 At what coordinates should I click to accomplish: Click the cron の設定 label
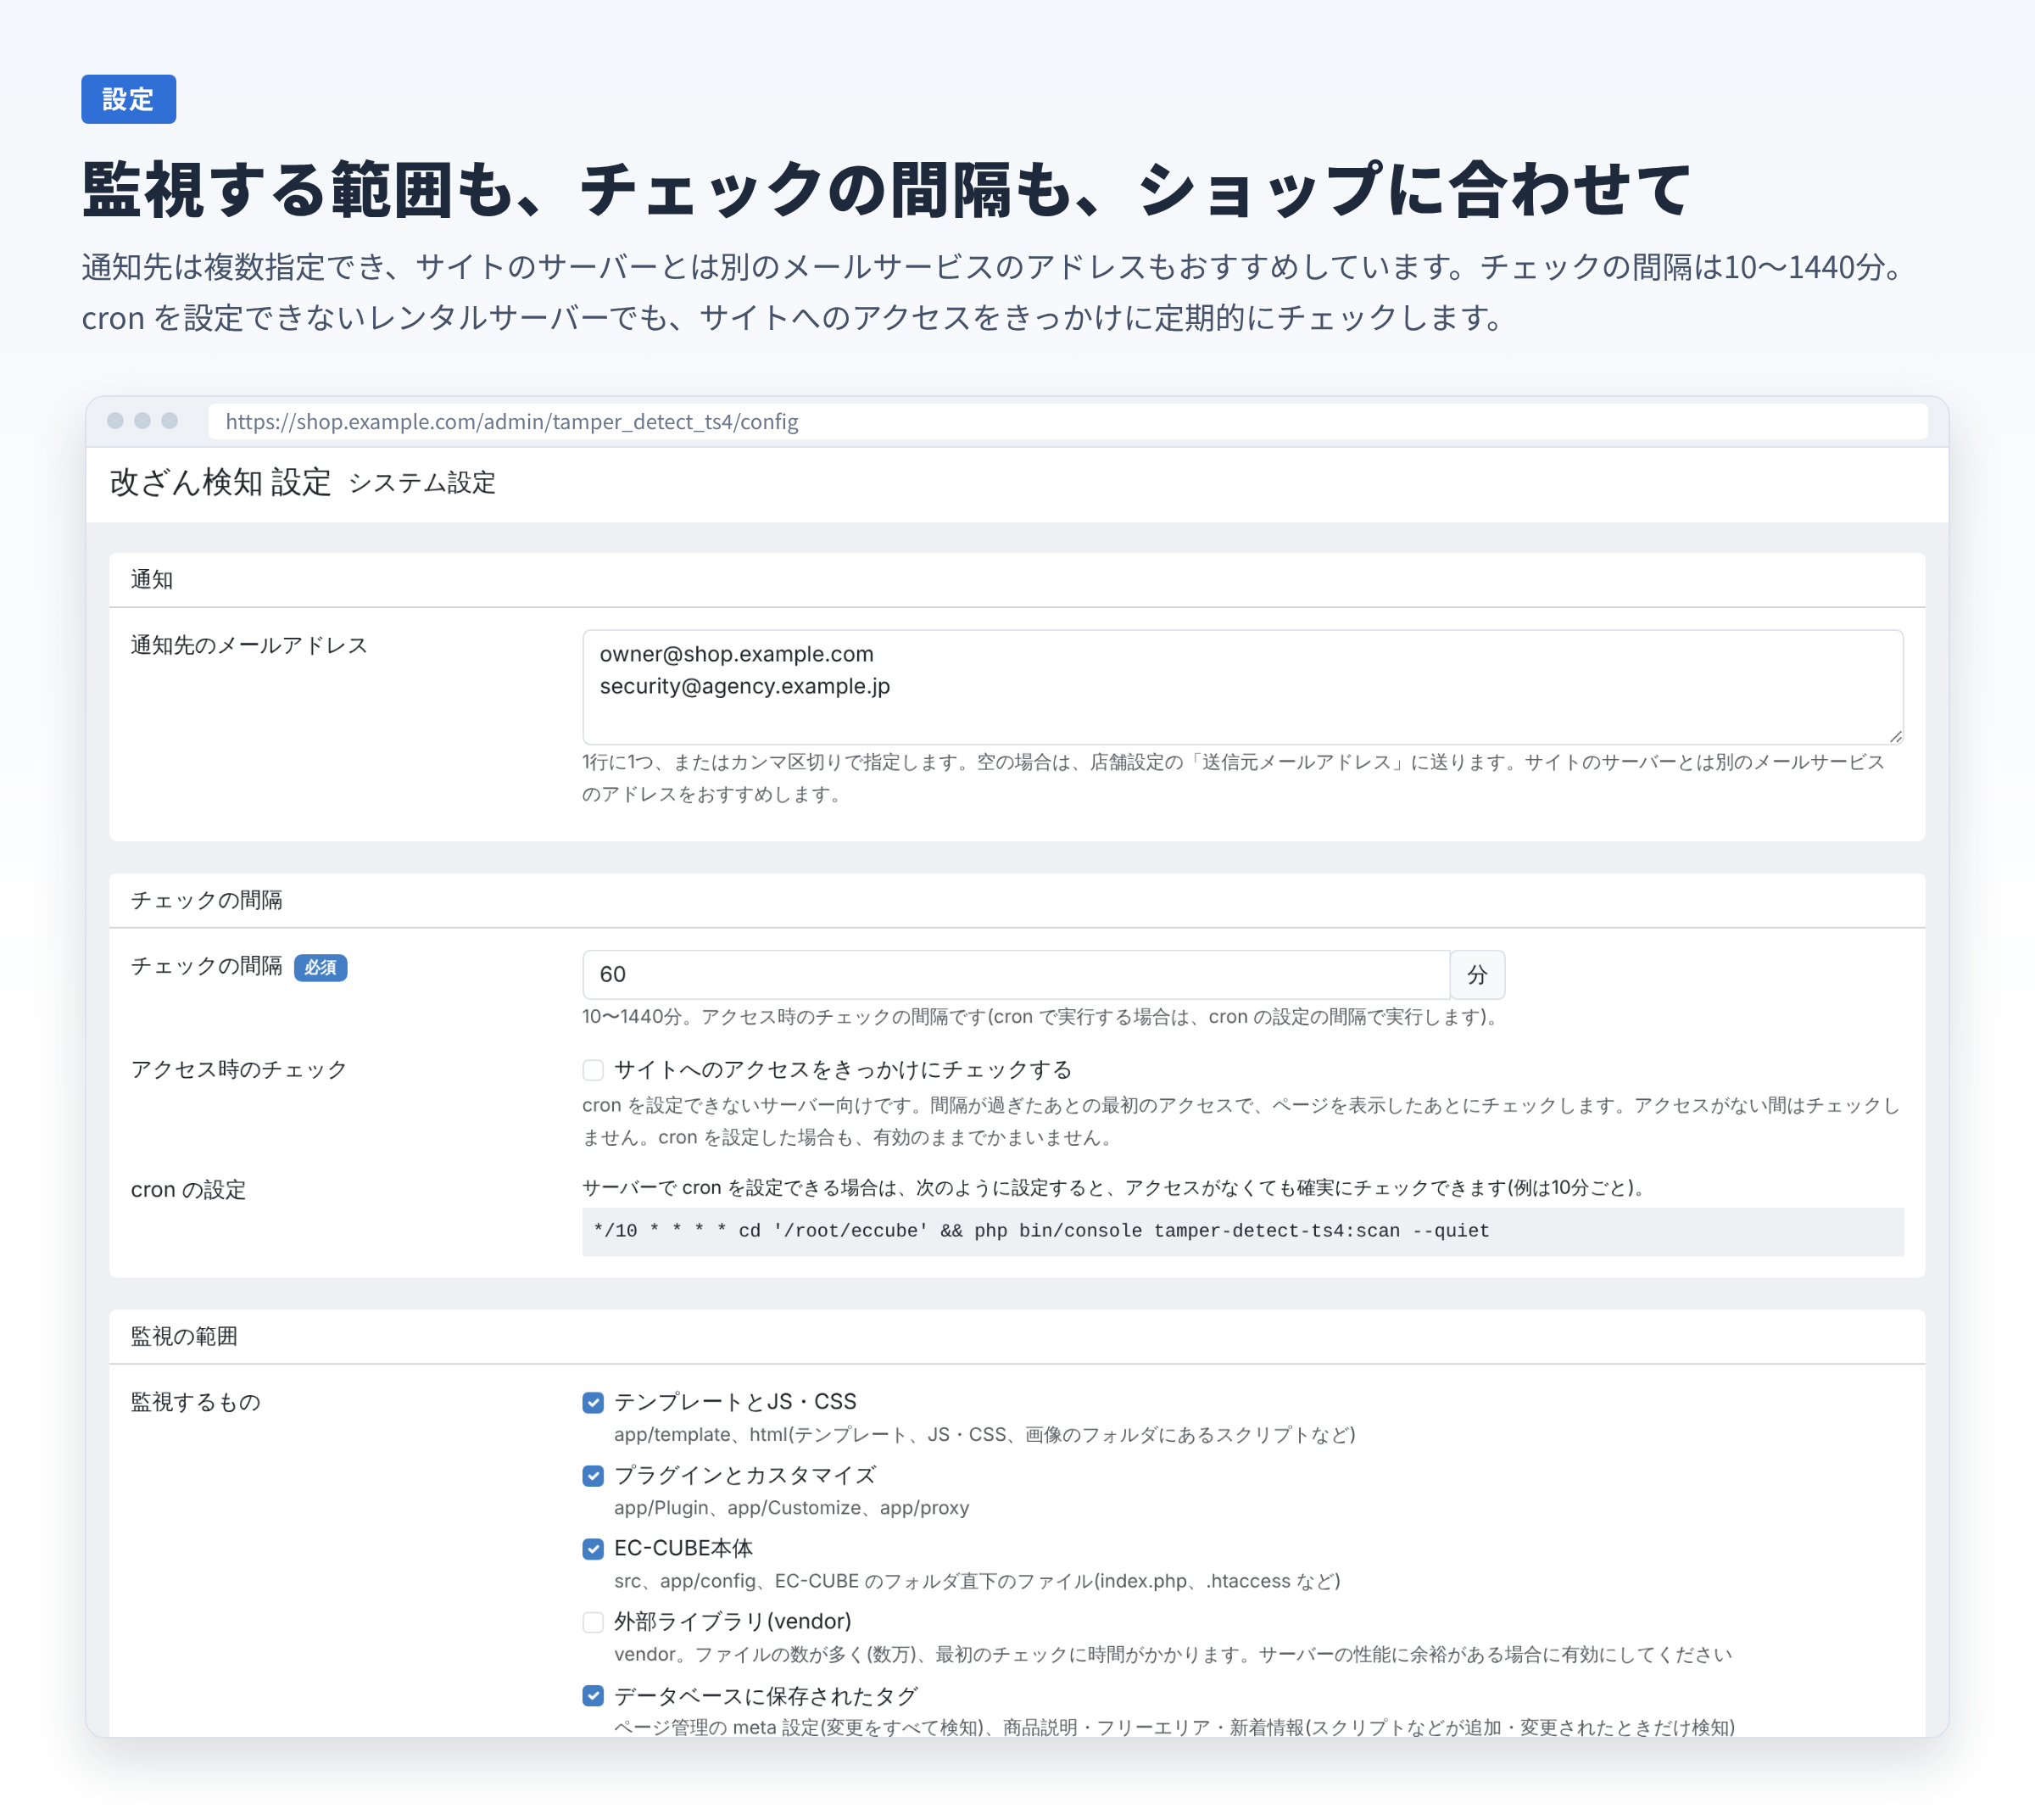(x=188, y=1189)
